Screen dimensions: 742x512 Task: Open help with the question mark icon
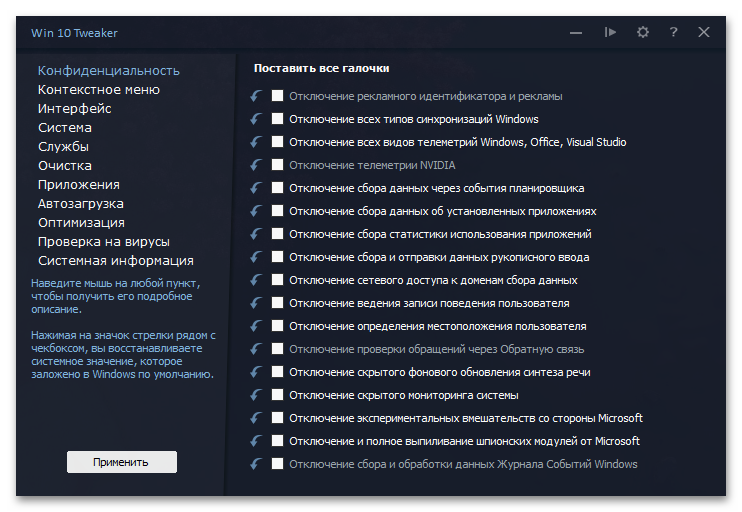tap(673, 32)
